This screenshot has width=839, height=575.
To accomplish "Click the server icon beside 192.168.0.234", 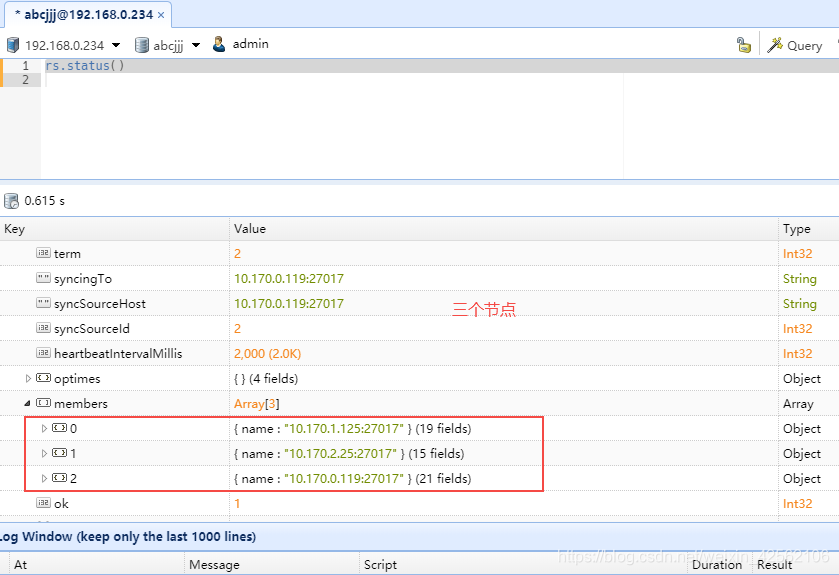I will click(13, 45).
